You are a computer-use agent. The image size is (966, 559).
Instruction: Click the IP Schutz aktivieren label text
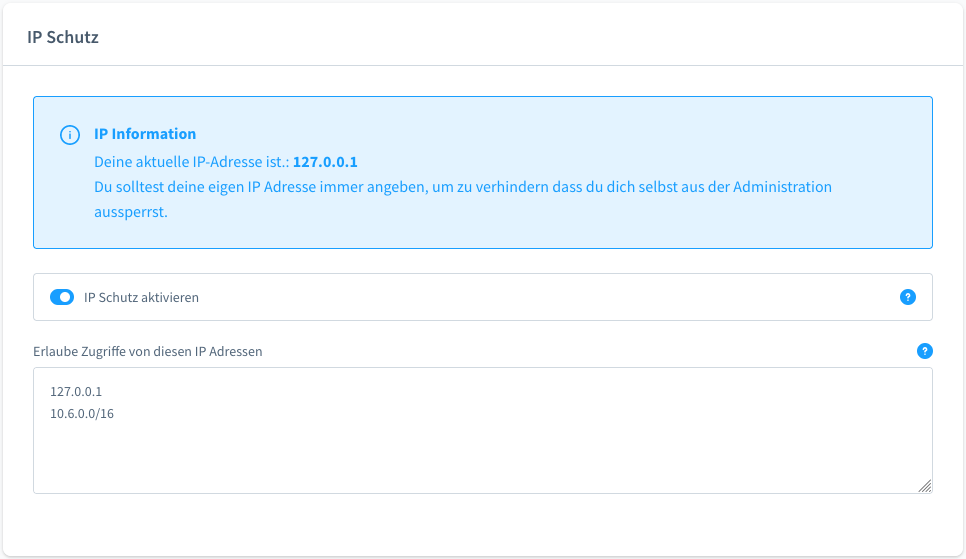pos(141,297)
